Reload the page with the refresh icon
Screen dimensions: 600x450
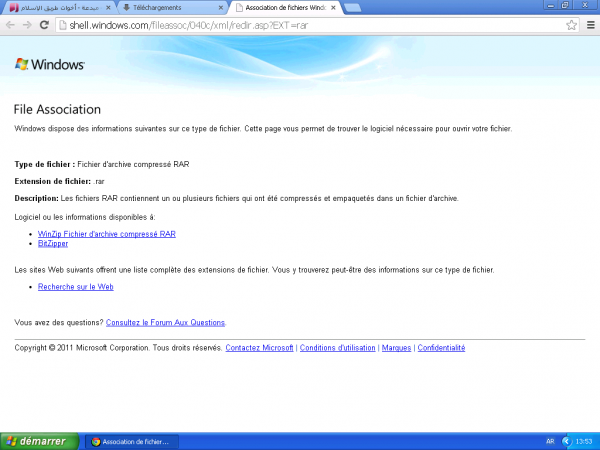pyautogui.click(x=44, y=25)
